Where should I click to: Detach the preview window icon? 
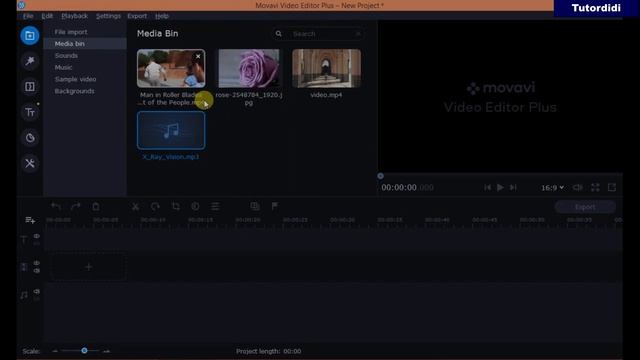pos(611,187)
